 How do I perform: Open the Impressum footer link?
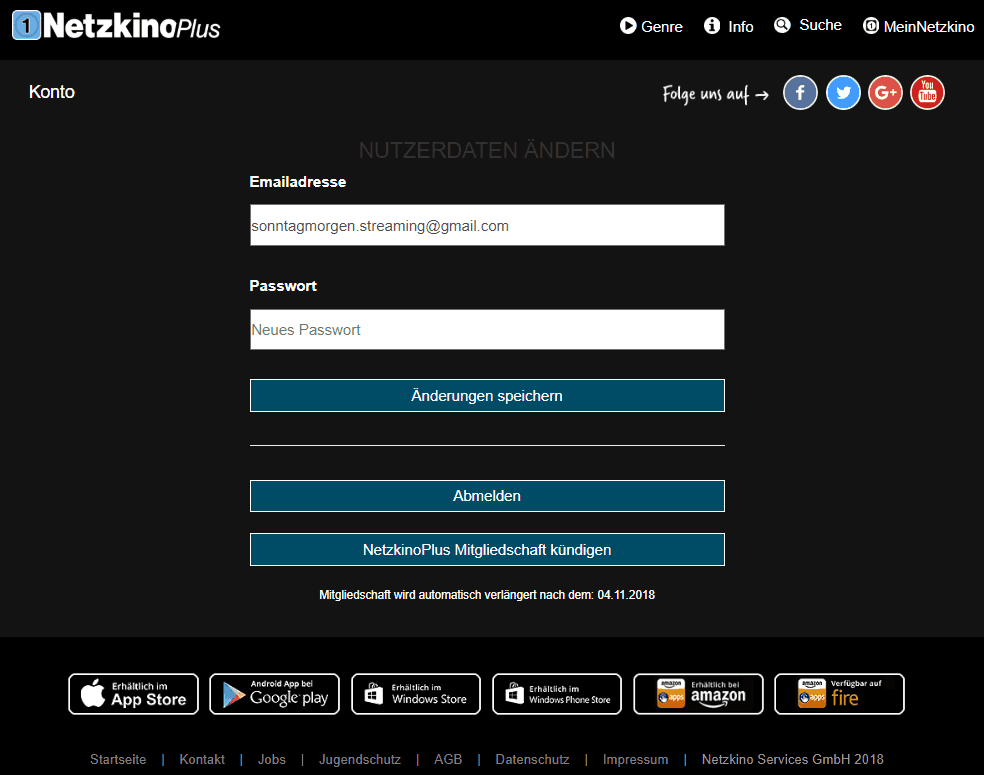coord(635,759)
